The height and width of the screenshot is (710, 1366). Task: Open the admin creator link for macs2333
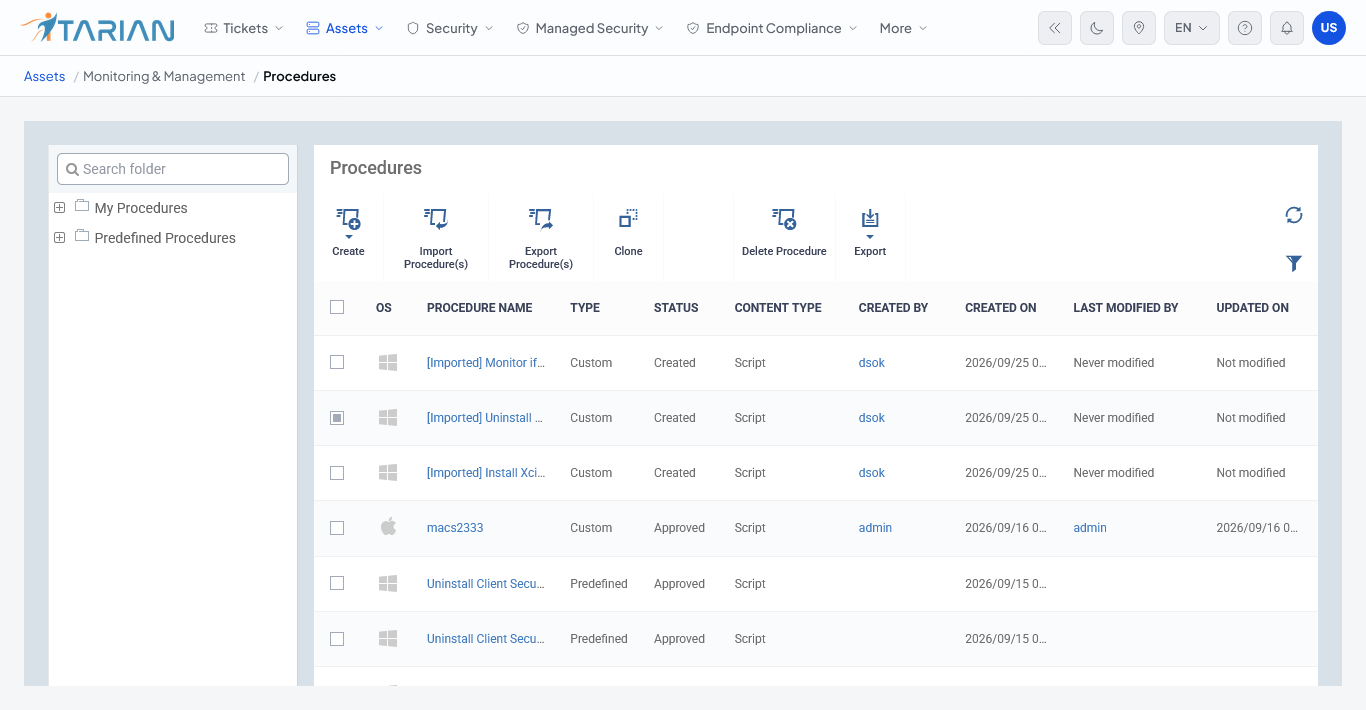875,528
